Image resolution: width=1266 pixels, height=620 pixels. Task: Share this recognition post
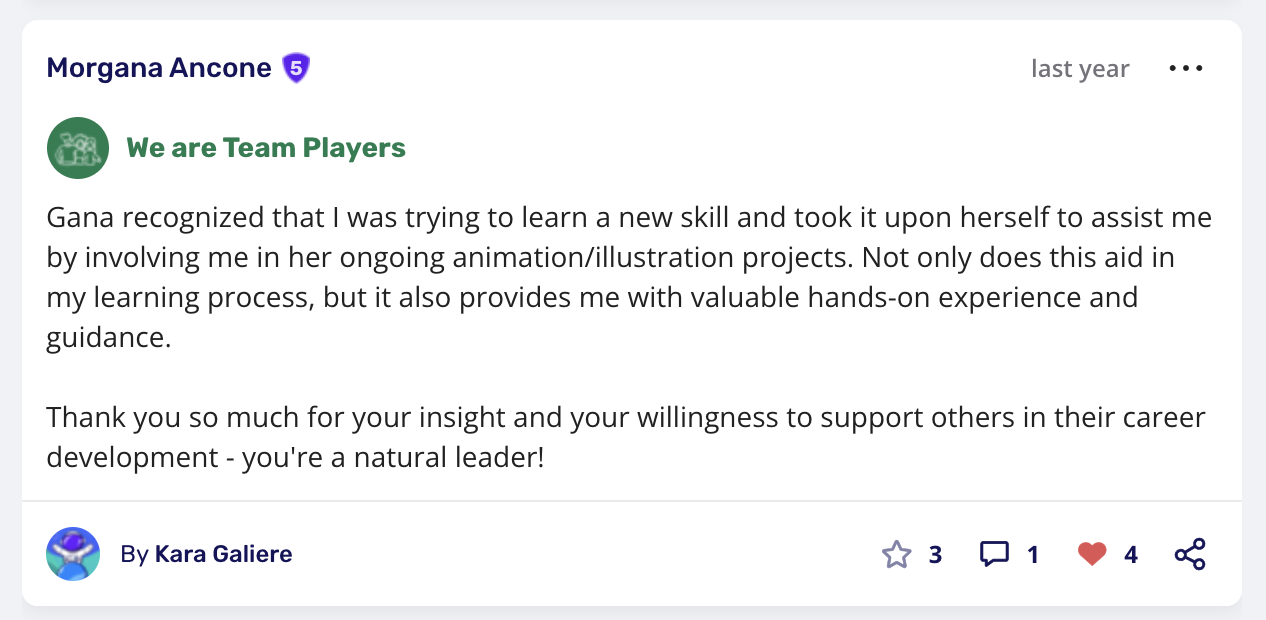click(x=1190, y=554)
